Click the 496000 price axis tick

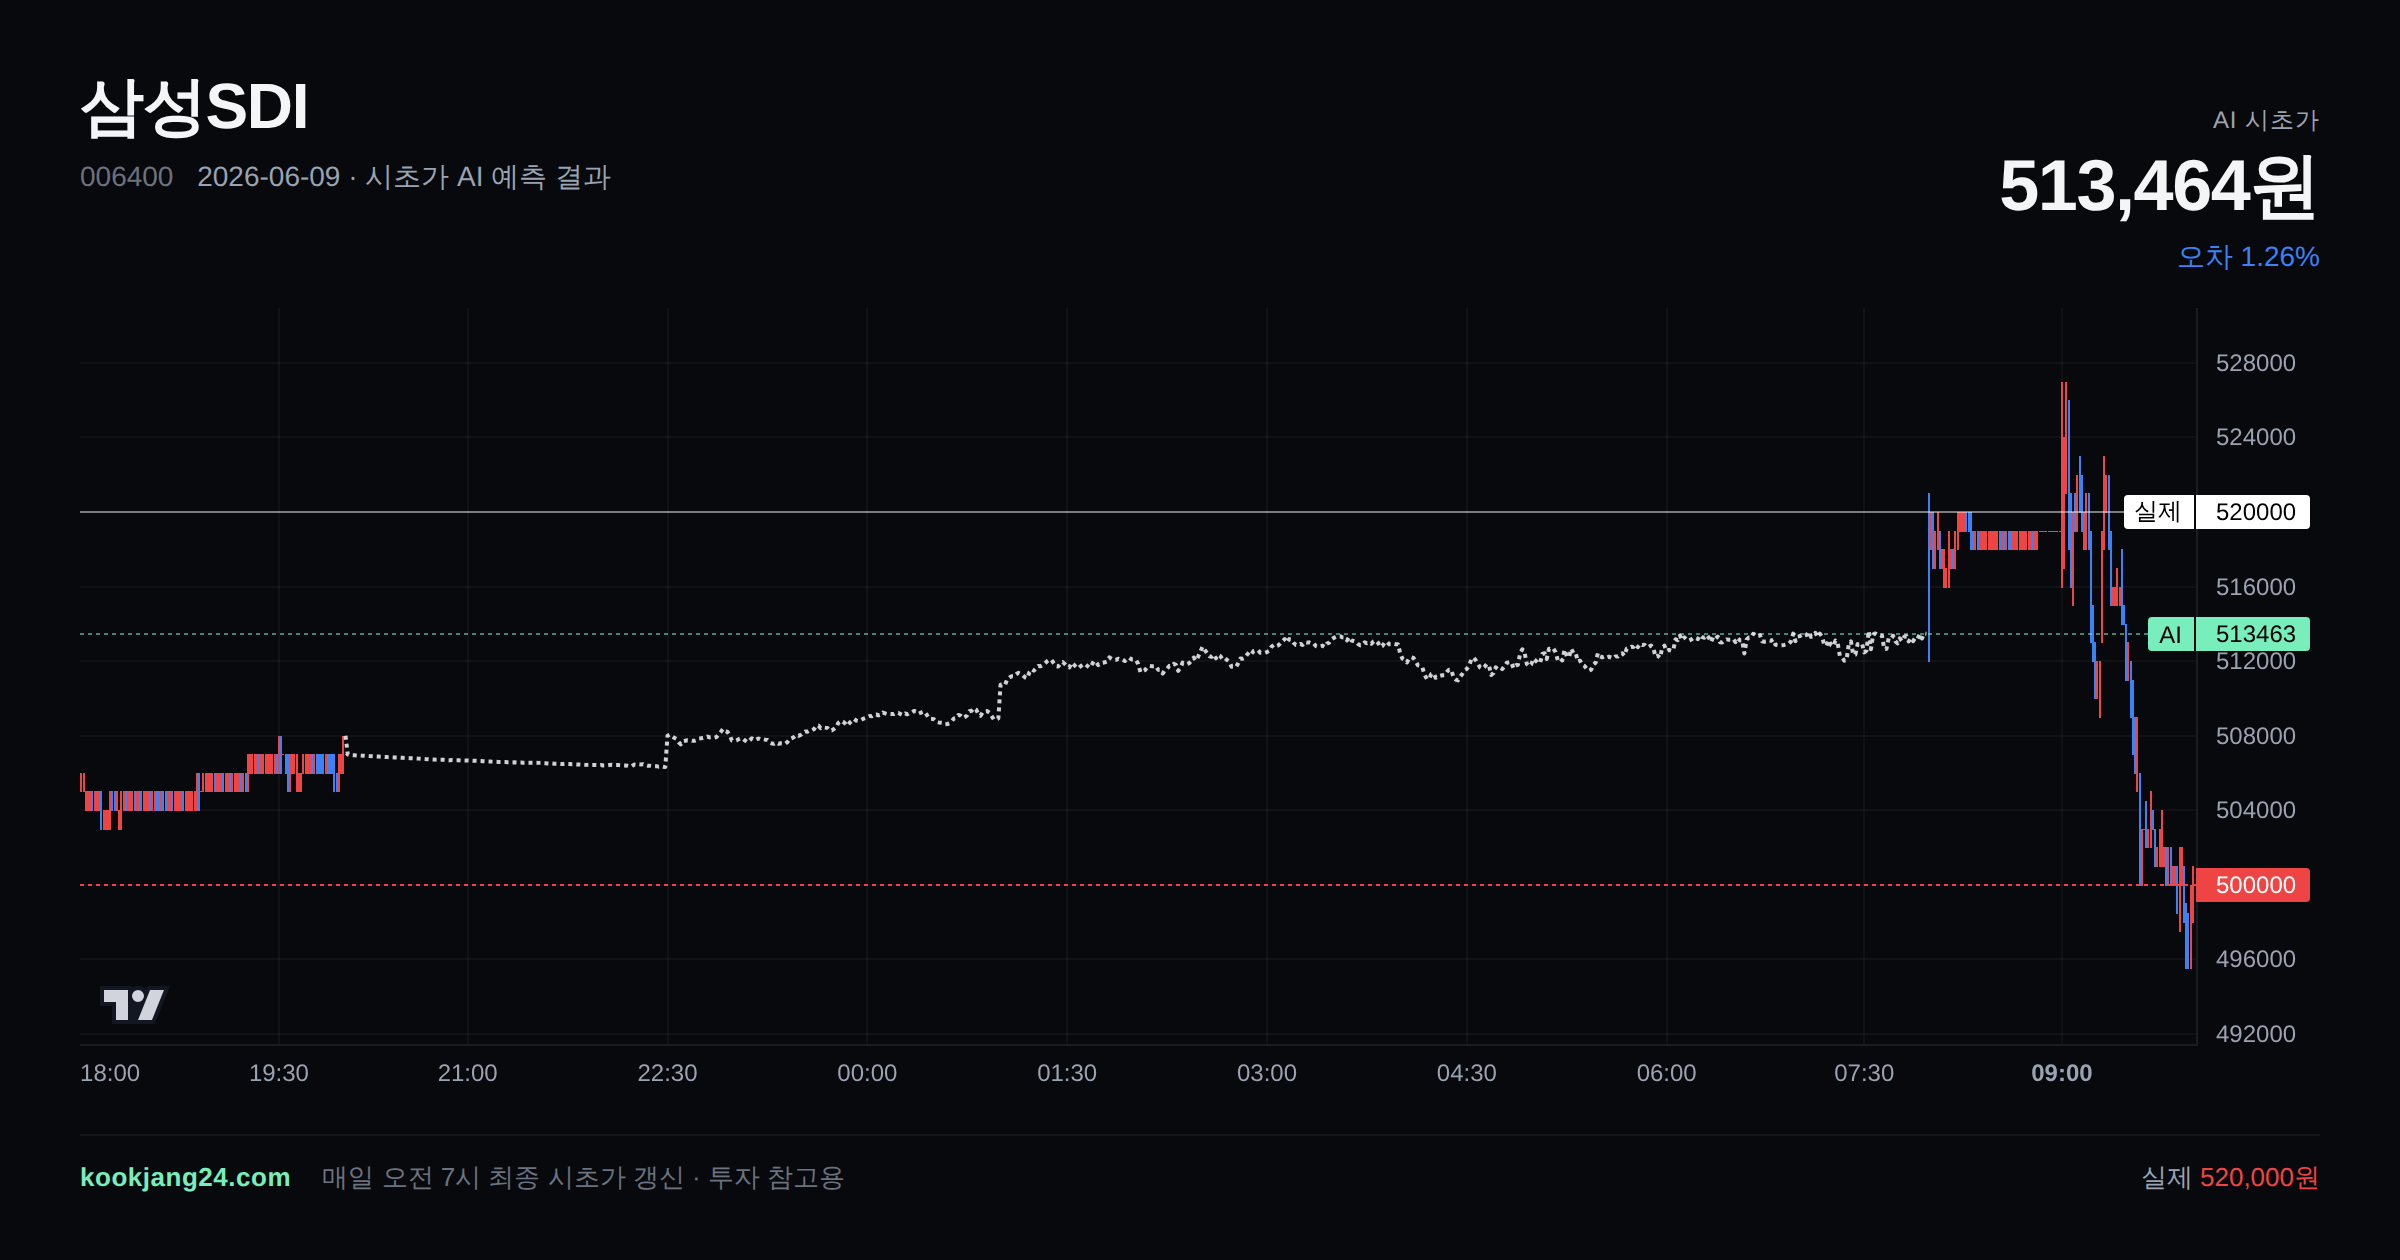click(2255, 959)
